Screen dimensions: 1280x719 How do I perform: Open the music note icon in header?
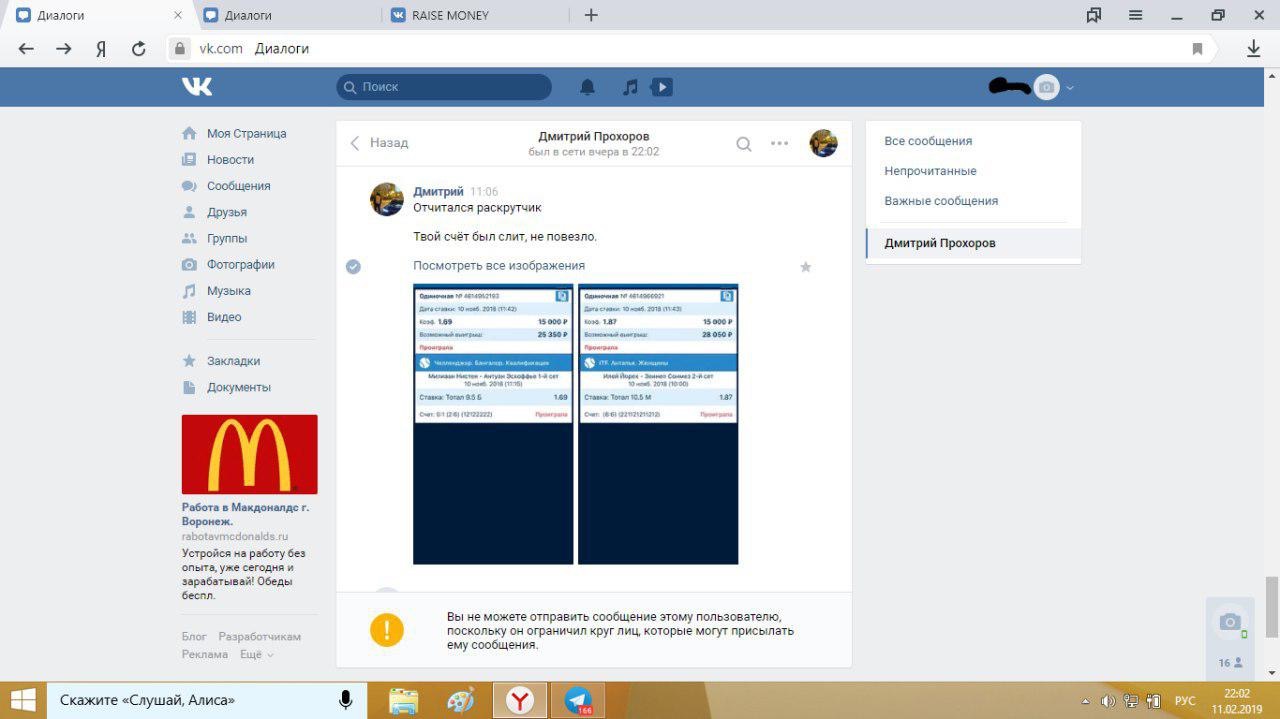pos(630,87)
